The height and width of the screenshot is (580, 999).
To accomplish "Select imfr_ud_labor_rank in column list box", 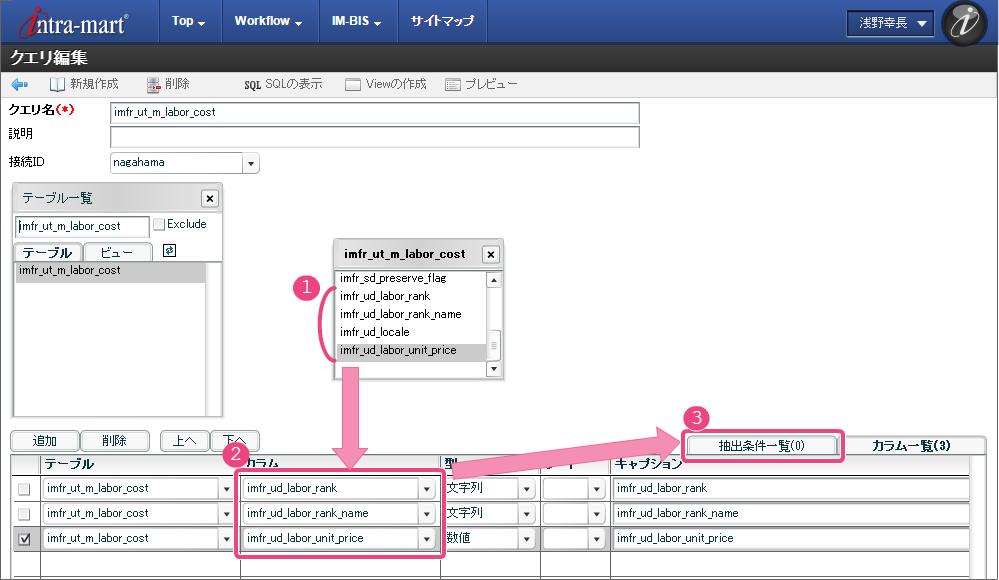I will [411, 296].
